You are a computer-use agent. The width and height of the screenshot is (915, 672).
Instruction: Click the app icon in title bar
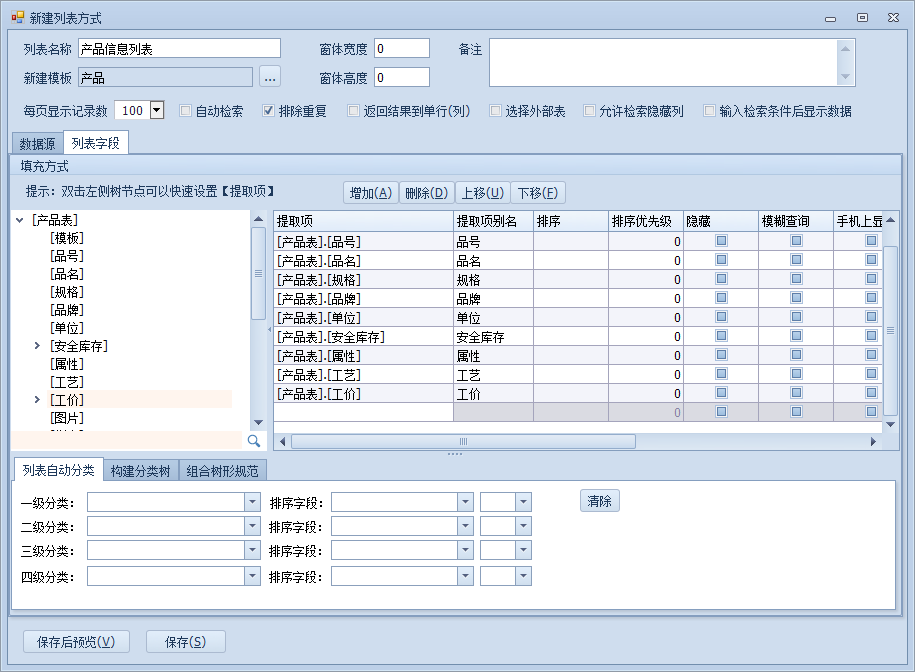click(x=18, y=18)
